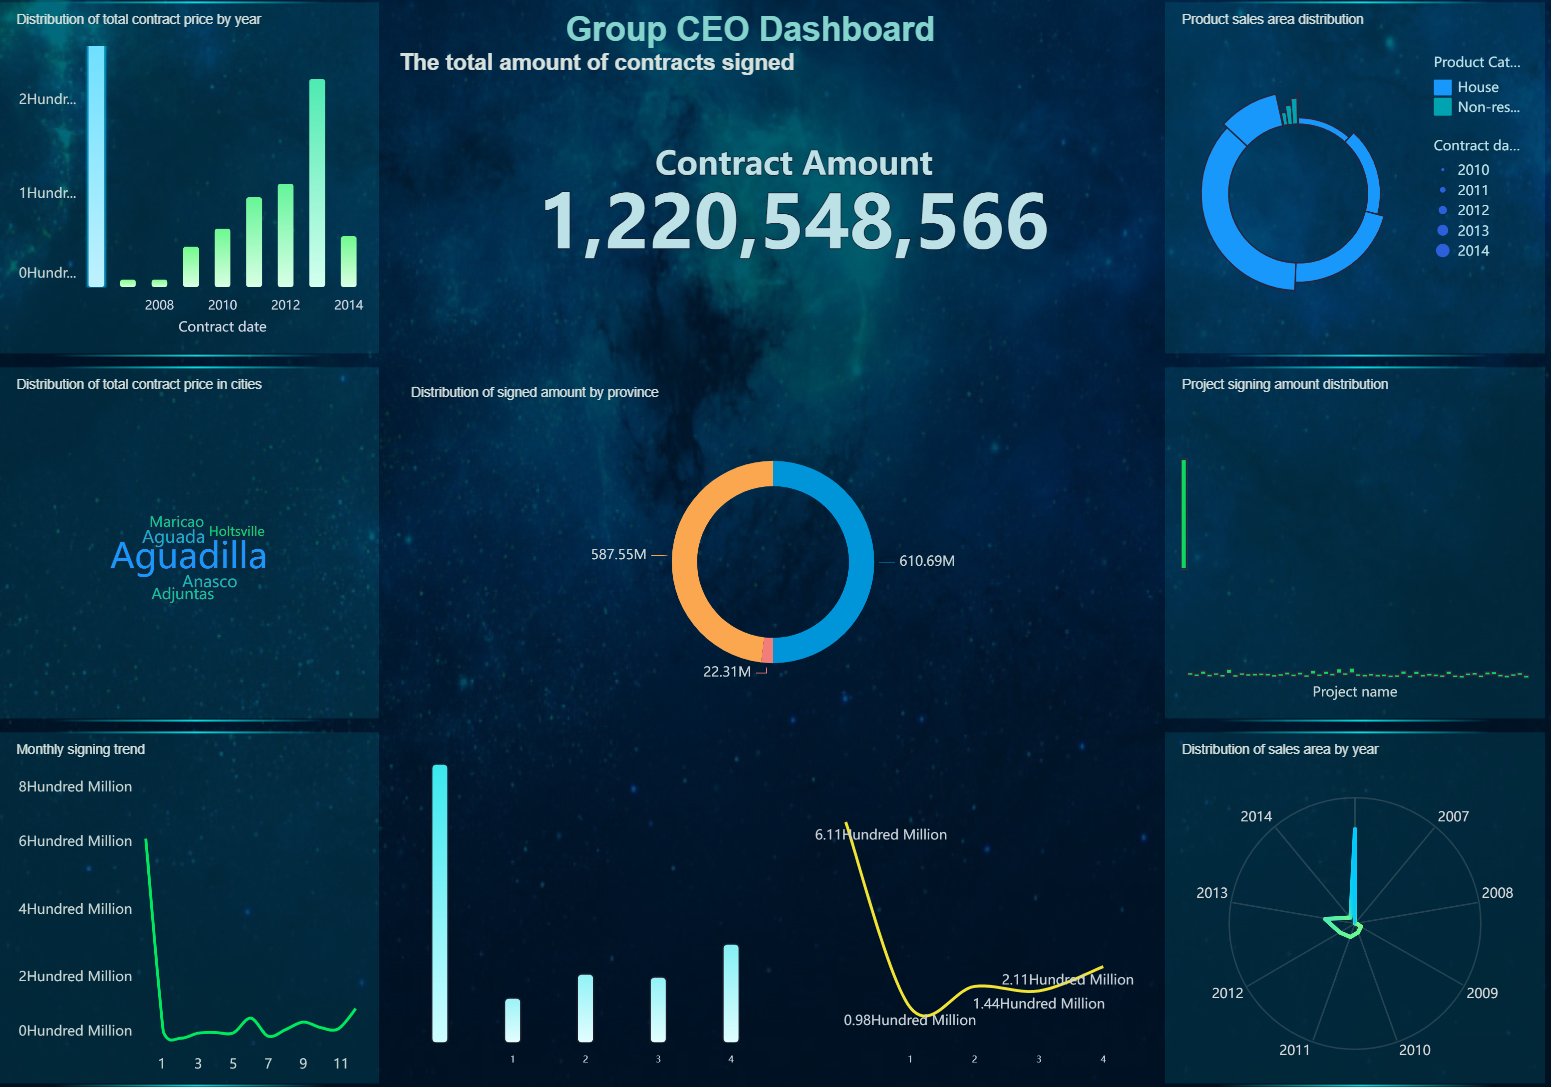Screen dimensions: 1551x1087
Task: Toggle the 2010 contract date legend item
Action: coord(1472,170)
